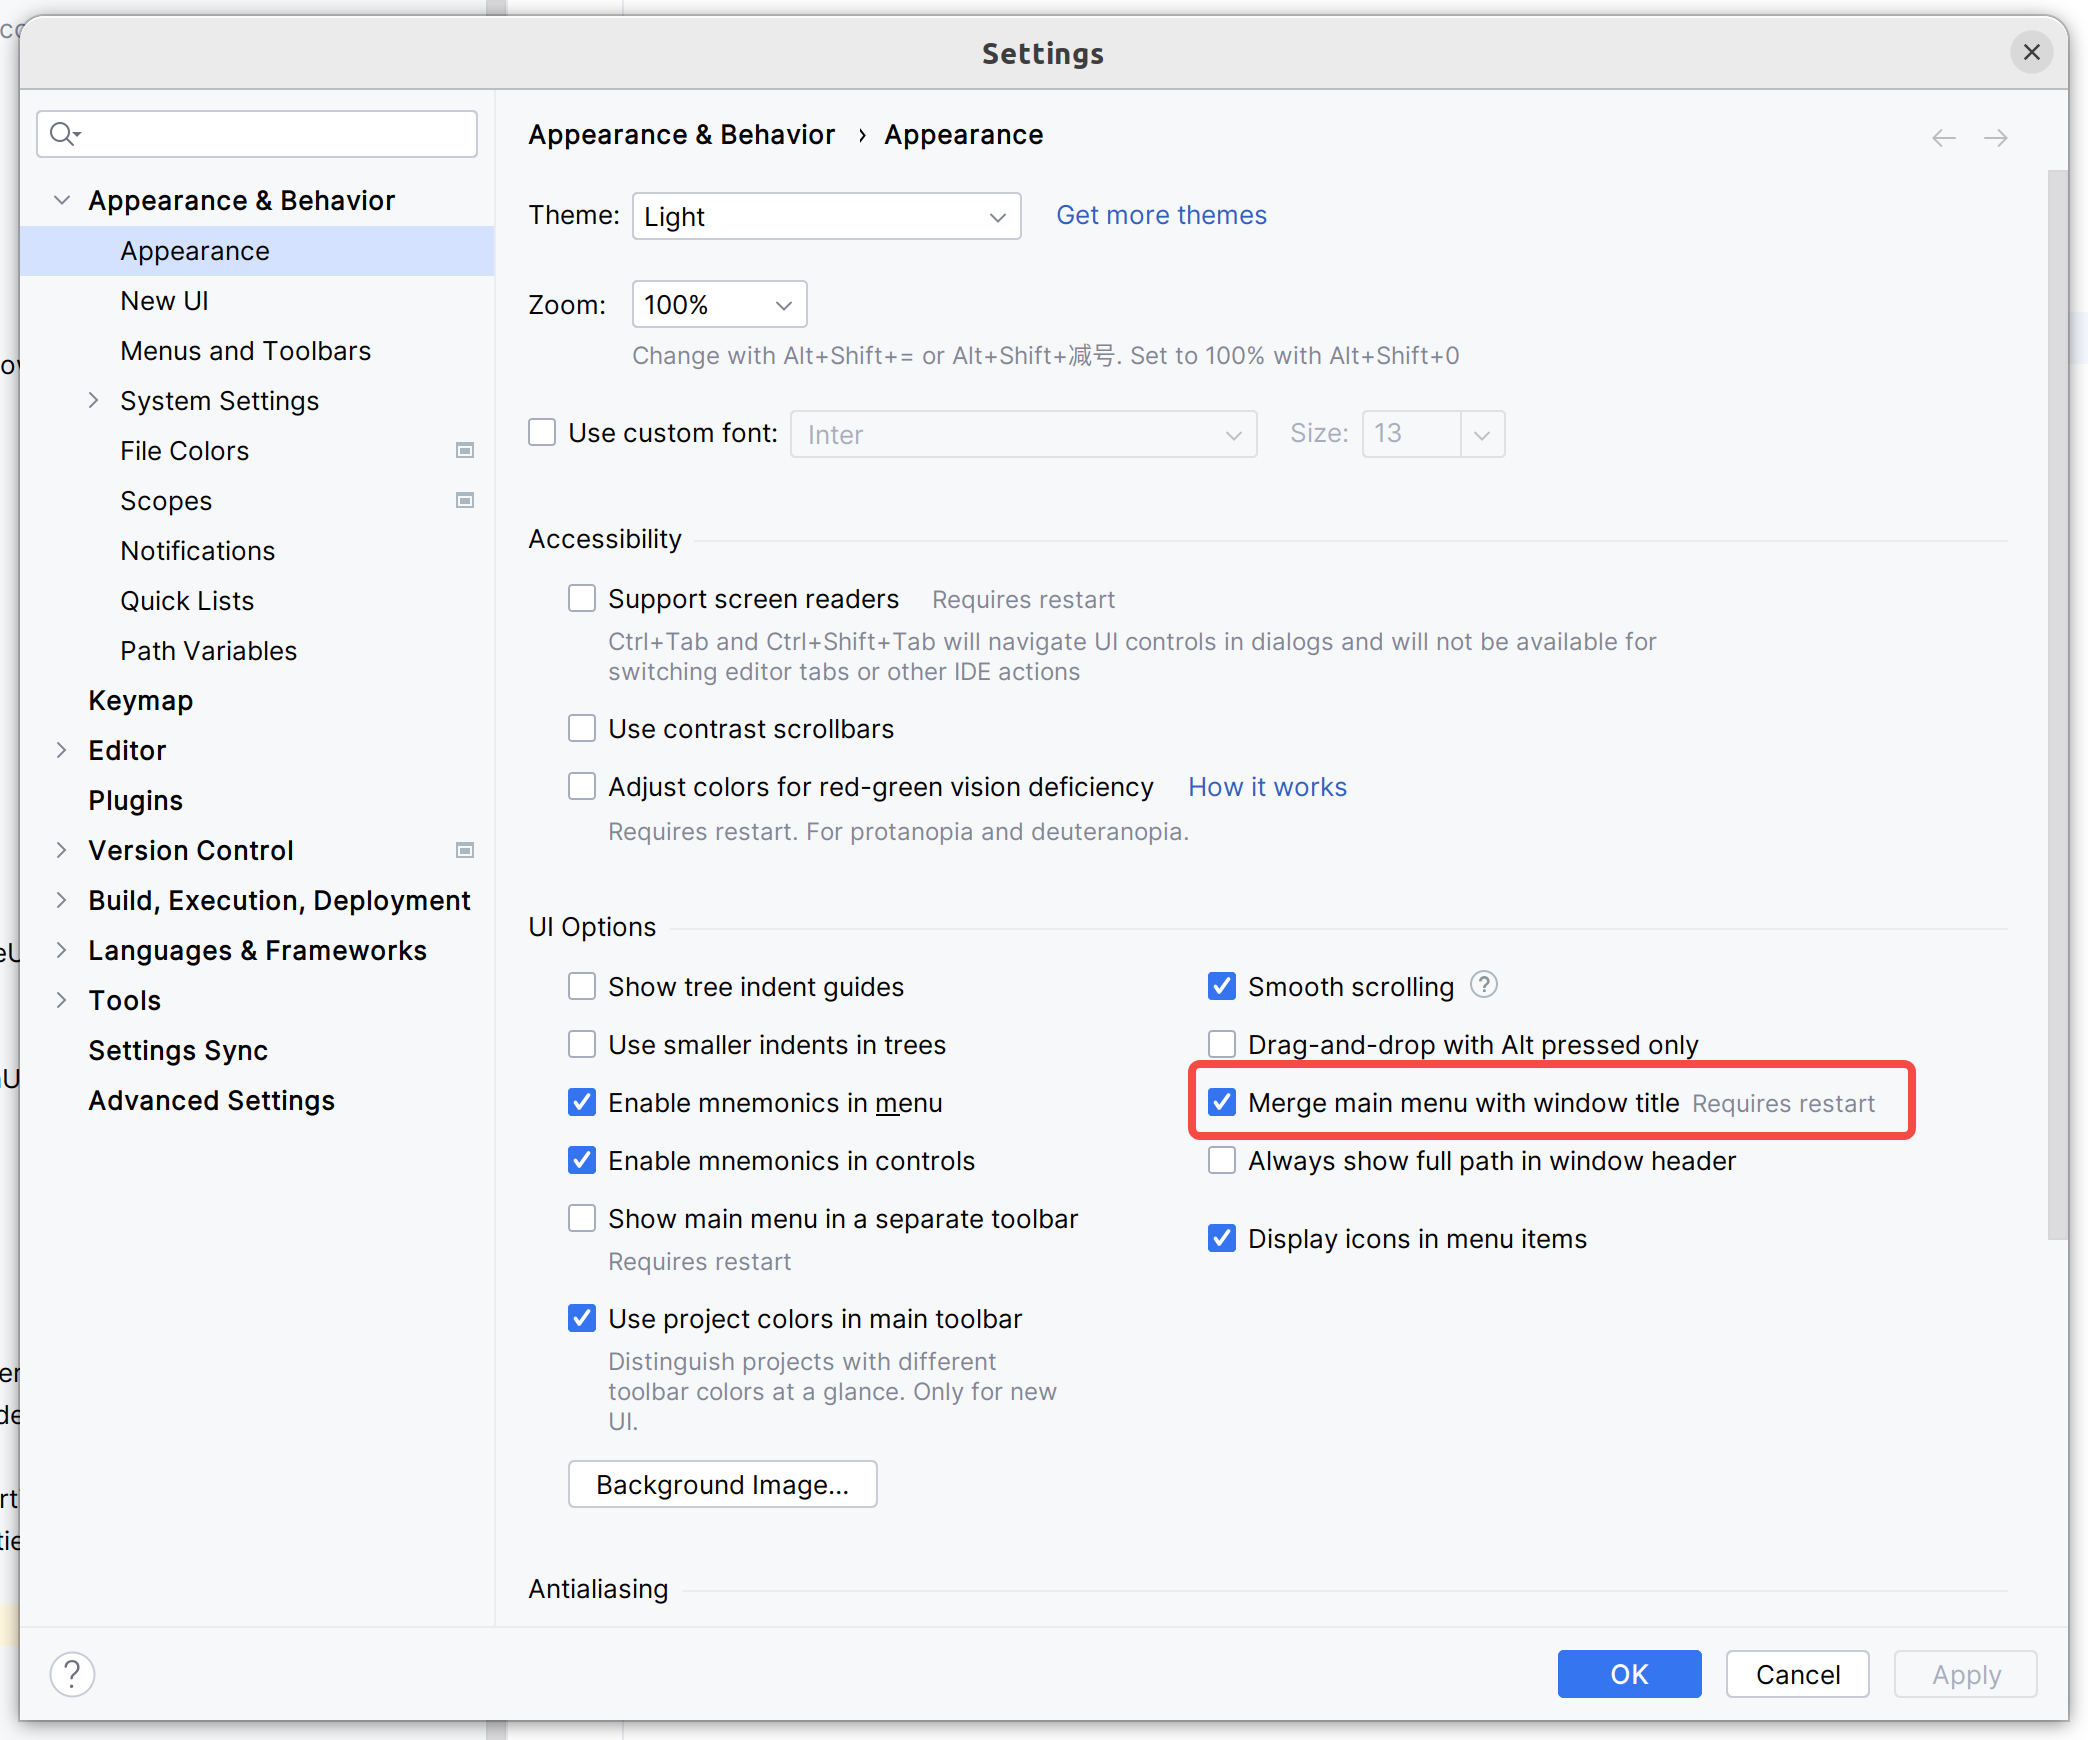Click the search magnifier icon in settings search
The width and height of the screenshot is (2088, 1740).
(x=64, y=133)
